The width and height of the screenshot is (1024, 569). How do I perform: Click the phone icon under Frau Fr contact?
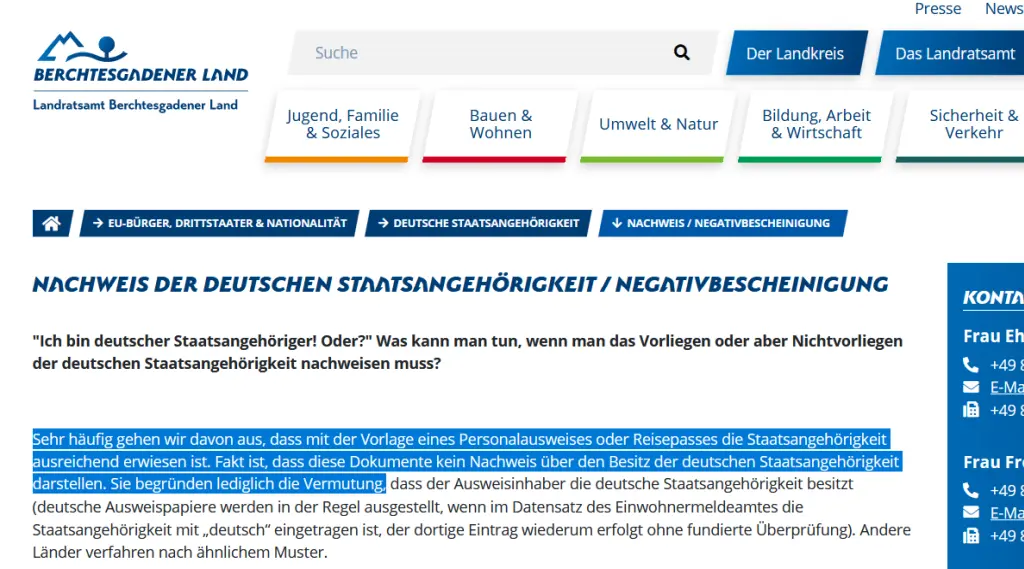pyautogui.click(x=970, y=490)
